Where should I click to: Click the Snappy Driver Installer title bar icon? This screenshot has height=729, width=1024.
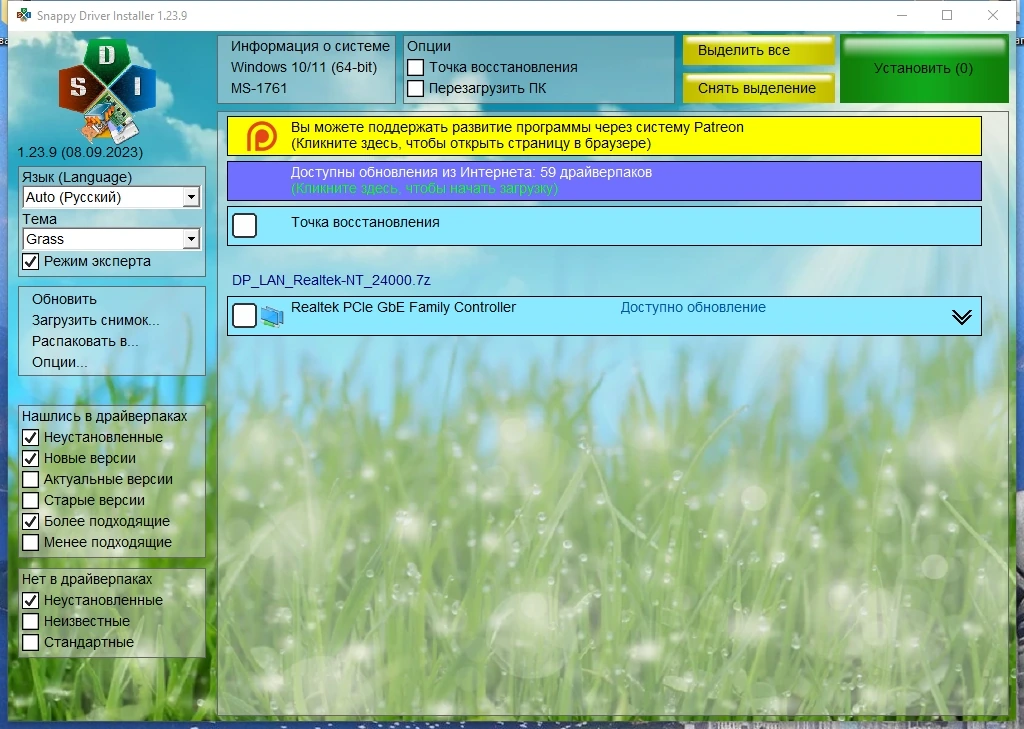point(24,15)
